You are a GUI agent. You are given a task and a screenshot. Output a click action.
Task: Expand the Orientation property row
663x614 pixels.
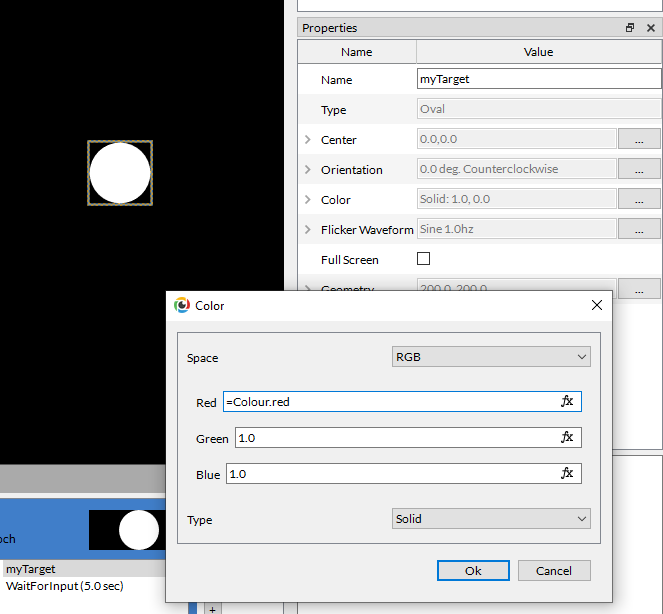(x=308, y=170)
